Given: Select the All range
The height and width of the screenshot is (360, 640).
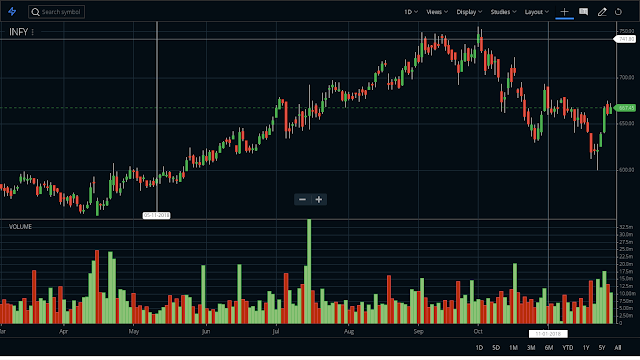Looking at the screenshot, I should pos(618,348).
